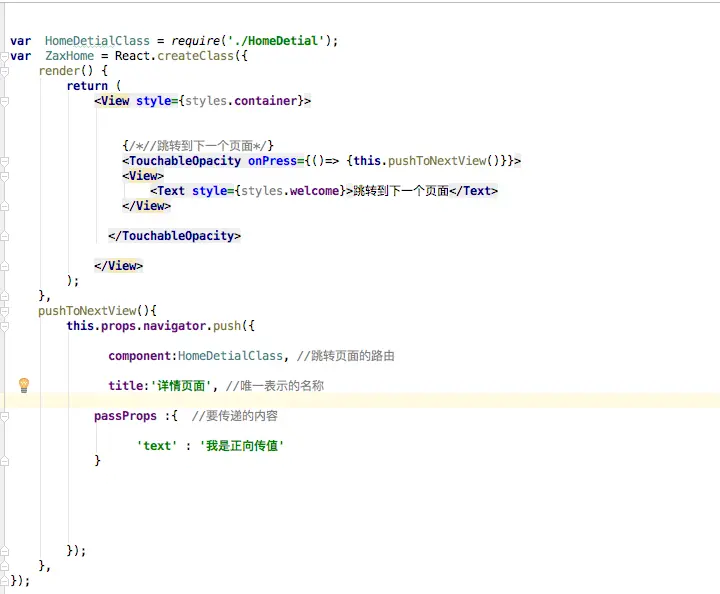Click the welcome style property
This screenshot has width=720, height=594.
pyautogui.click(x=315, y=191)
